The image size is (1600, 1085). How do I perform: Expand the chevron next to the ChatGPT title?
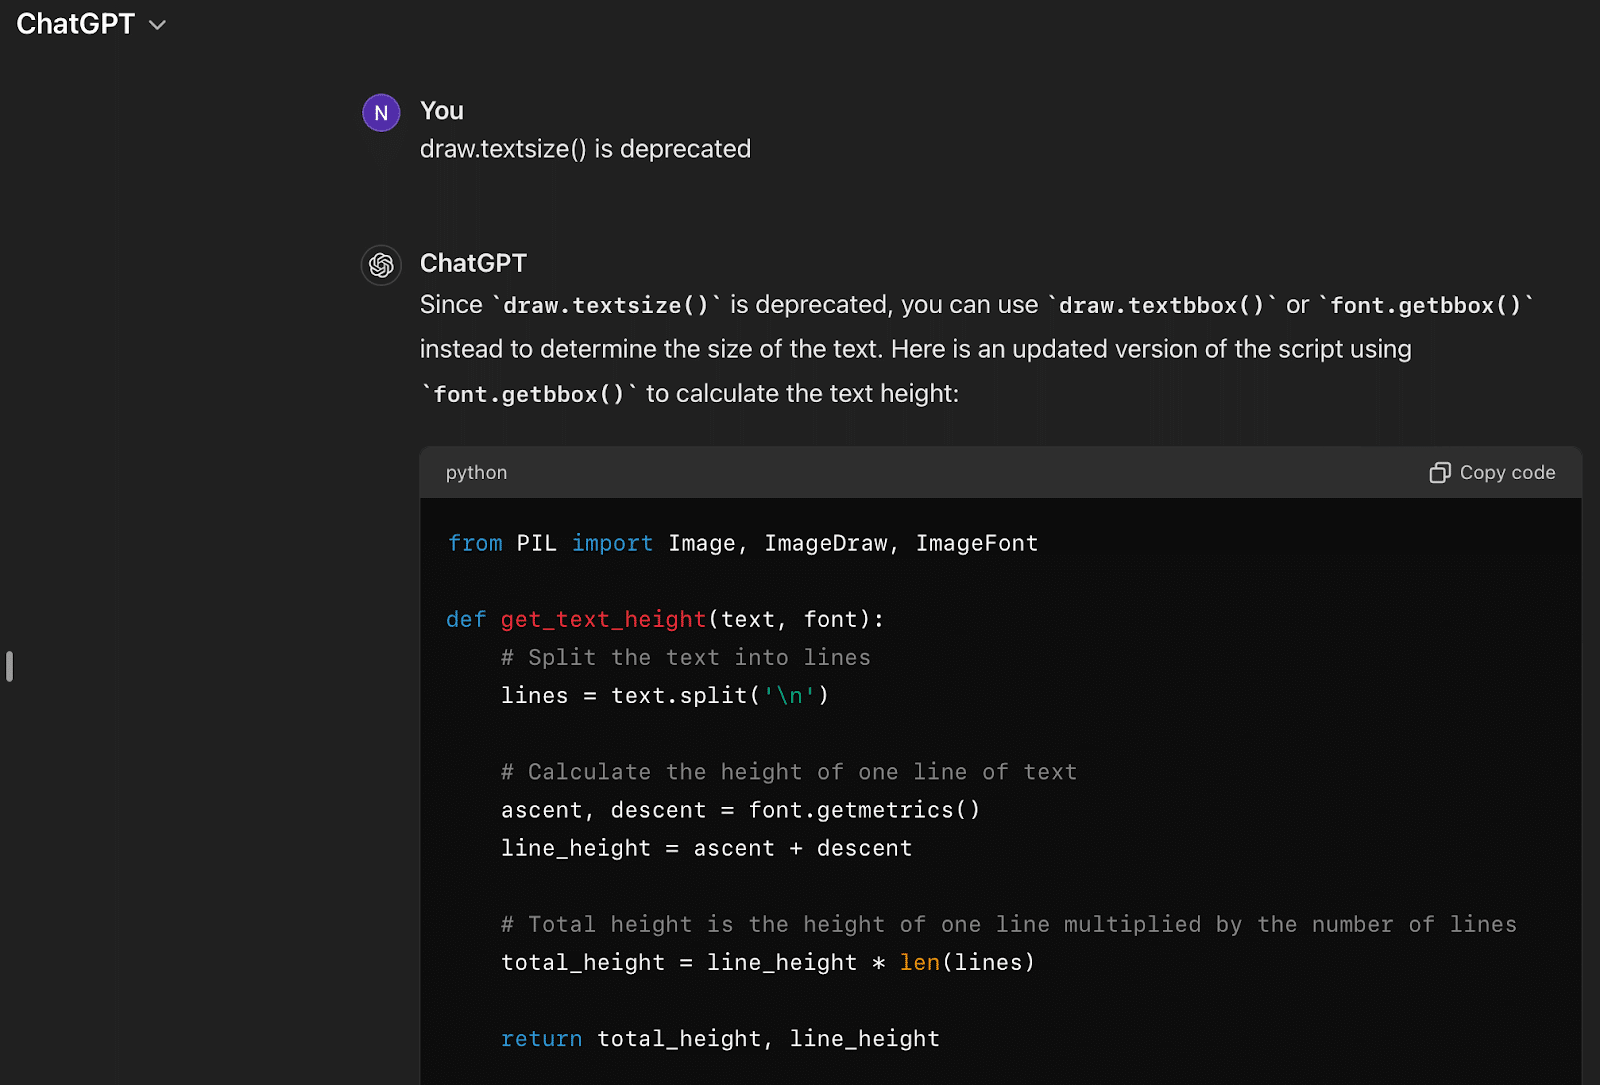[157, 25]
